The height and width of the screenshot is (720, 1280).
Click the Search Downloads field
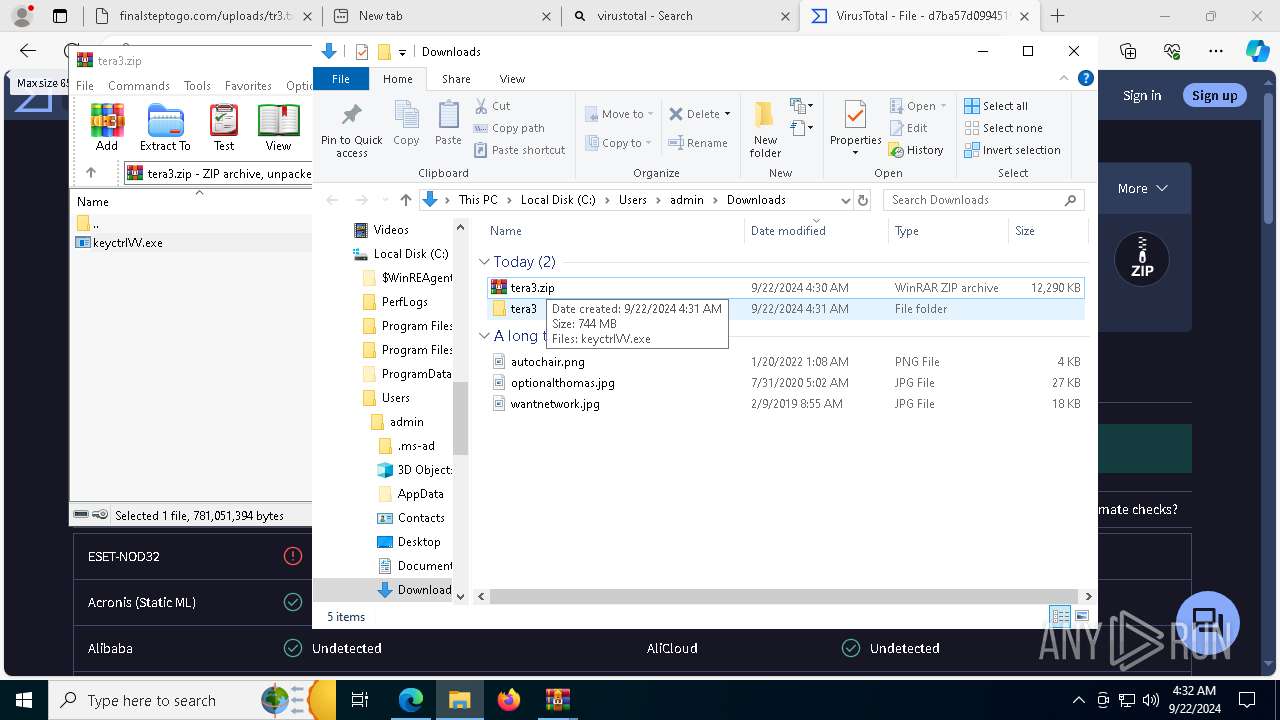(984, 200)
